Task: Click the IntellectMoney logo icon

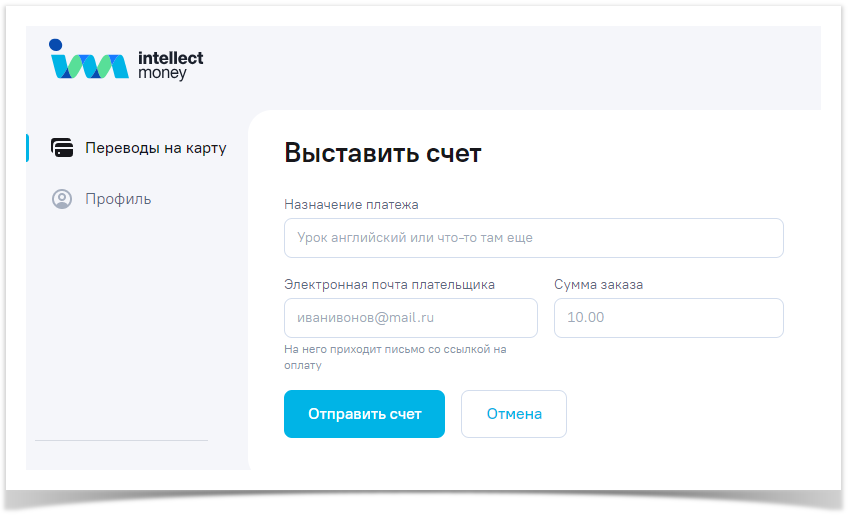Action: tap(88, 61)
